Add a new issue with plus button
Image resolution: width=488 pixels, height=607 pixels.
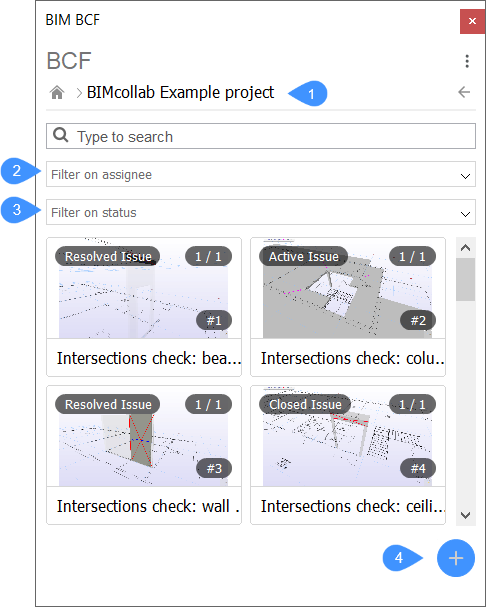tap(455, 558)
